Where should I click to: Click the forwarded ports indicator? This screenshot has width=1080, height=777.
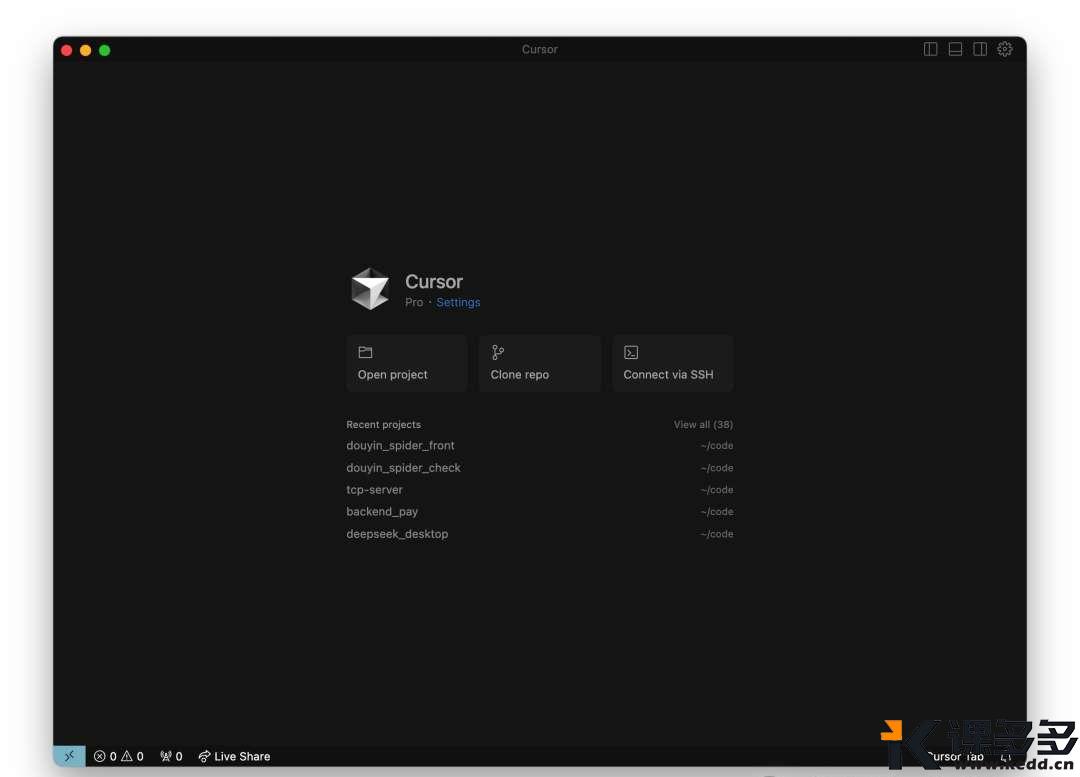tap(171, 756)
